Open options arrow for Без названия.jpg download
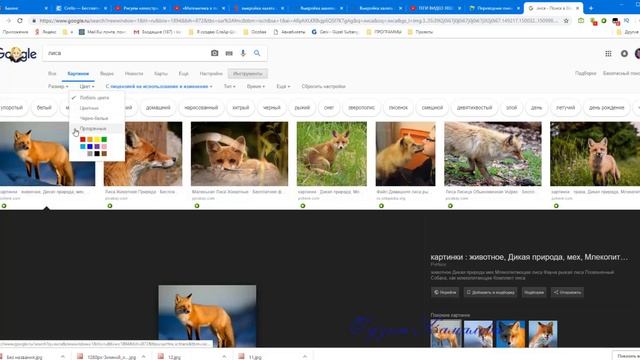The width and height of the screenshot is (640, 360). 62,357
